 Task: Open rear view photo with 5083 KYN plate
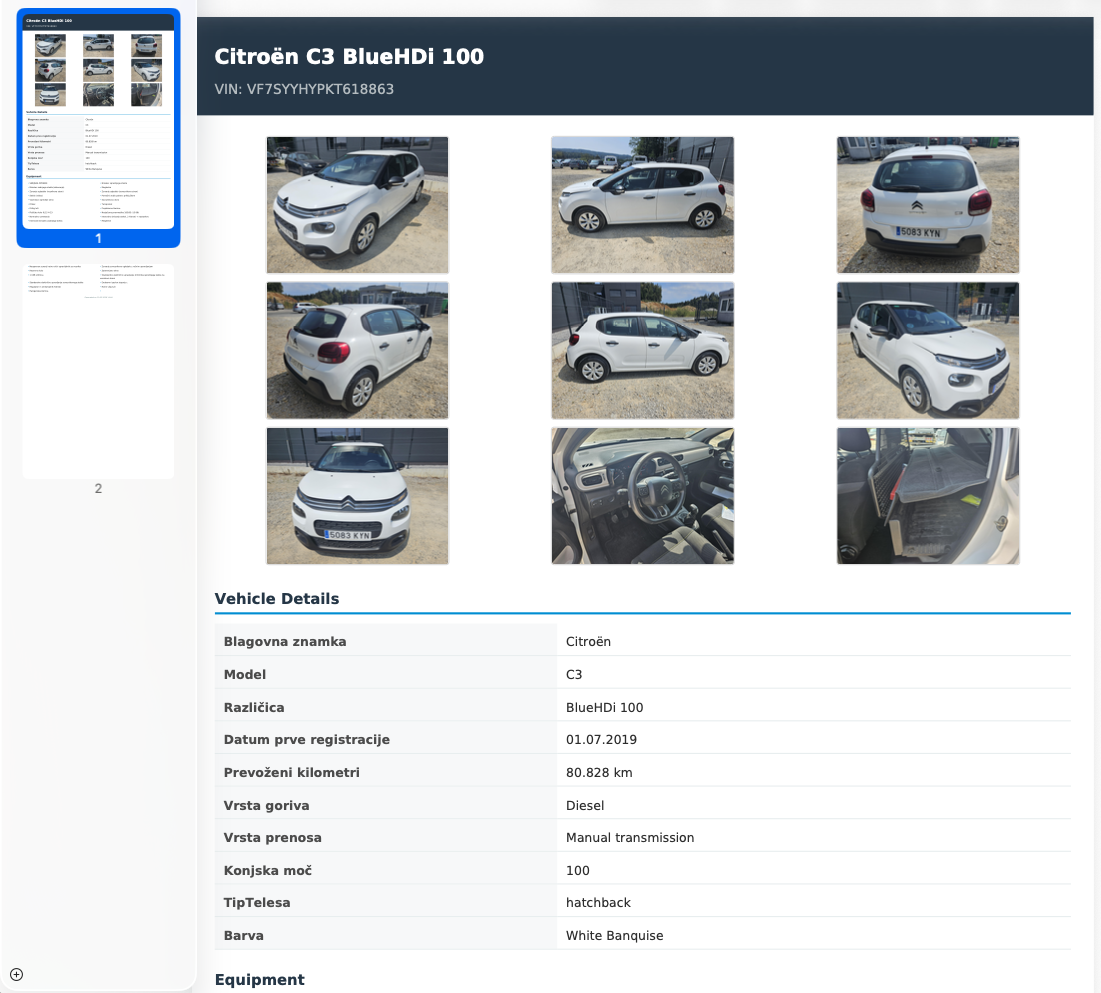click(928, 205)
